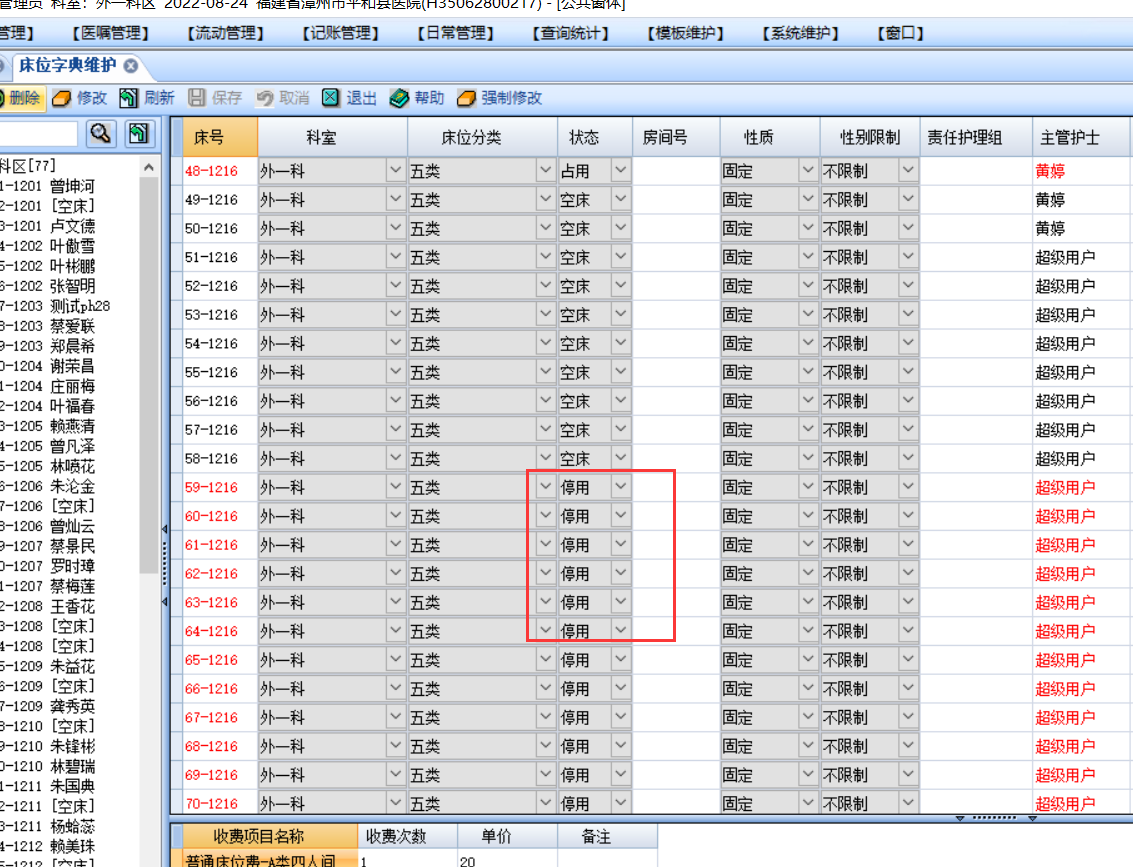
Task: Close the 床位字典维护 tab
Action: [x=131, y=66]
